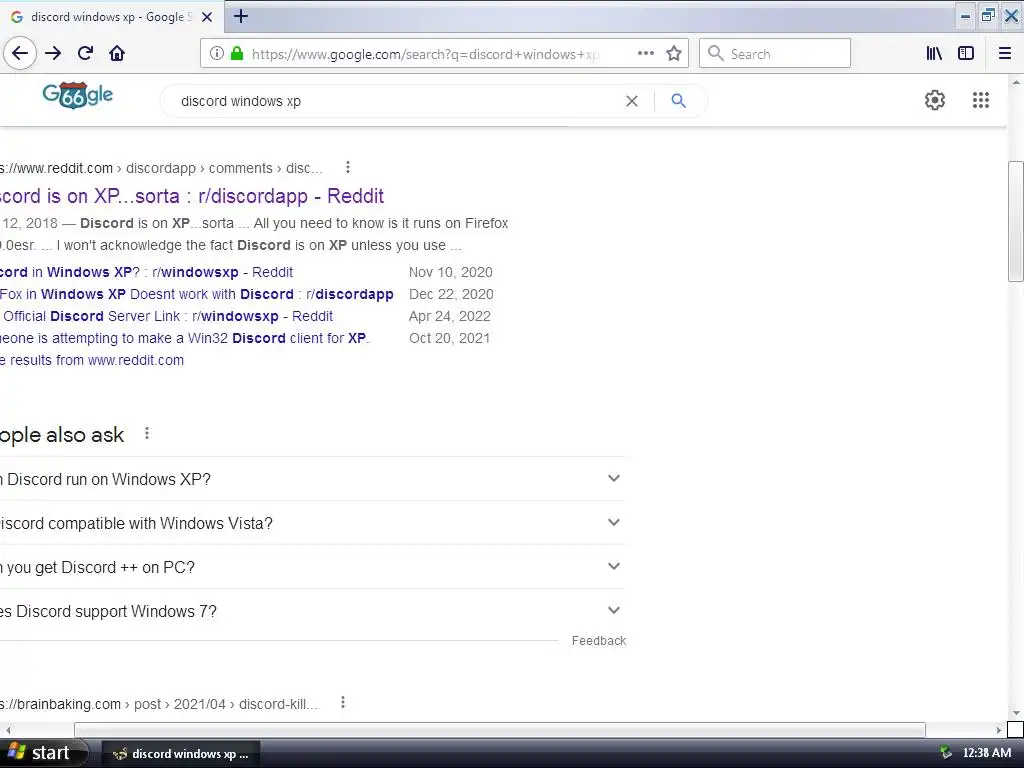Viewport: 1024px width, 768px height.
Task: Open 'Official Discord Server Link' Reddit link
Action: click(167, 316)
